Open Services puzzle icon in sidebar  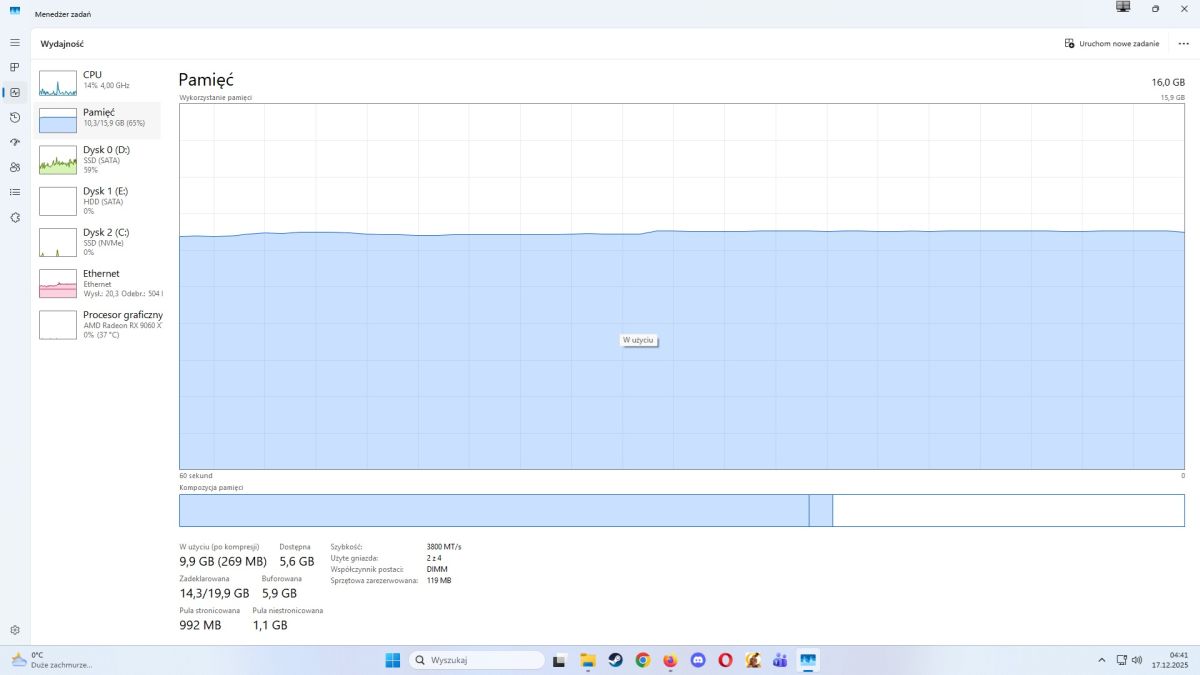(x=15, y=217)
